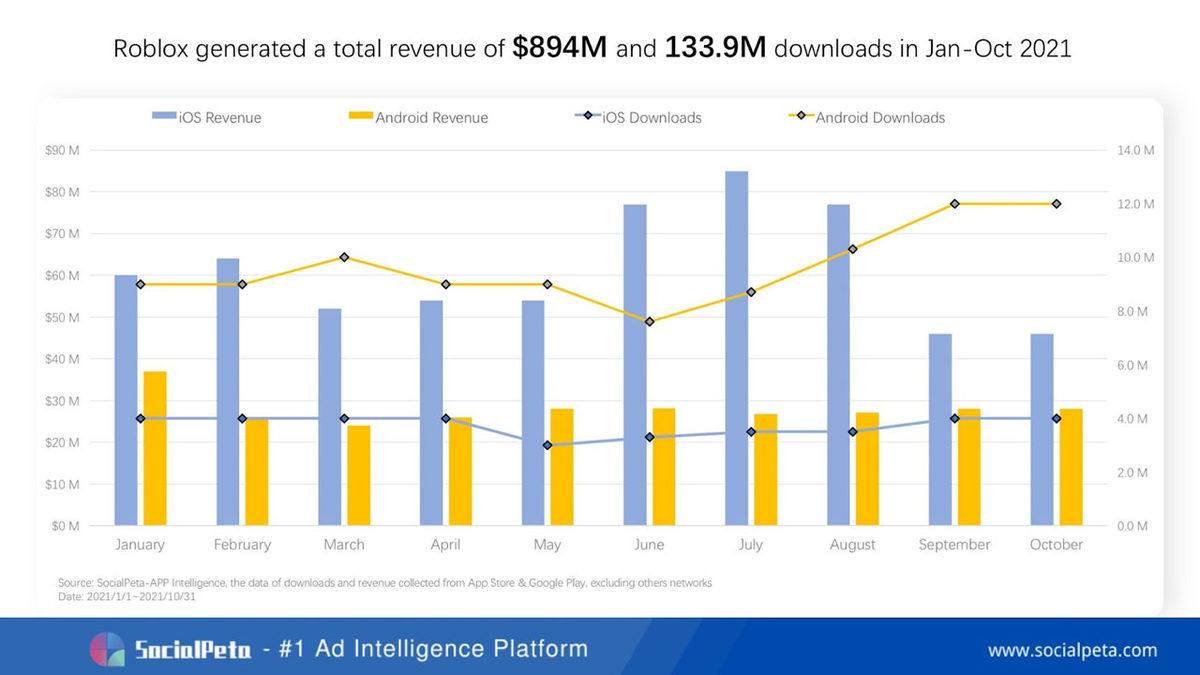This screenshot has height=675, width=1200.
Task: Click the June iOS revenue bar
Action: (x=635, y=365)
